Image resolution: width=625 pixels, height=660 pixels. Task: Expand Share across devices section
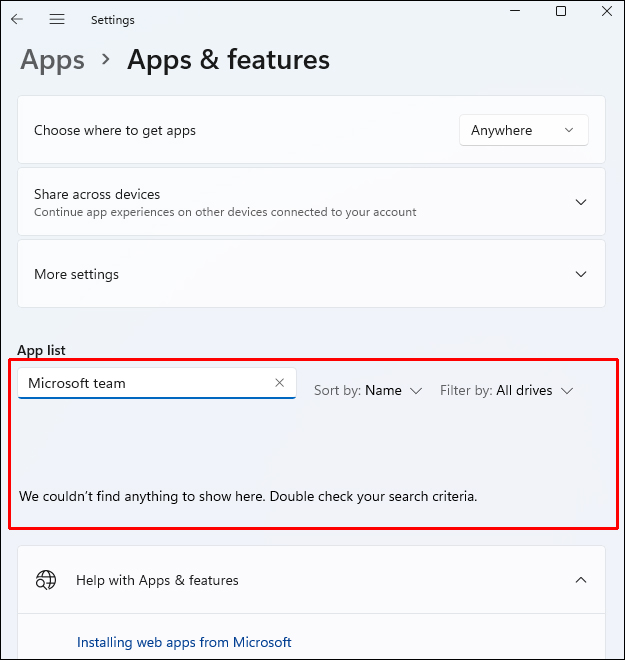581,202
